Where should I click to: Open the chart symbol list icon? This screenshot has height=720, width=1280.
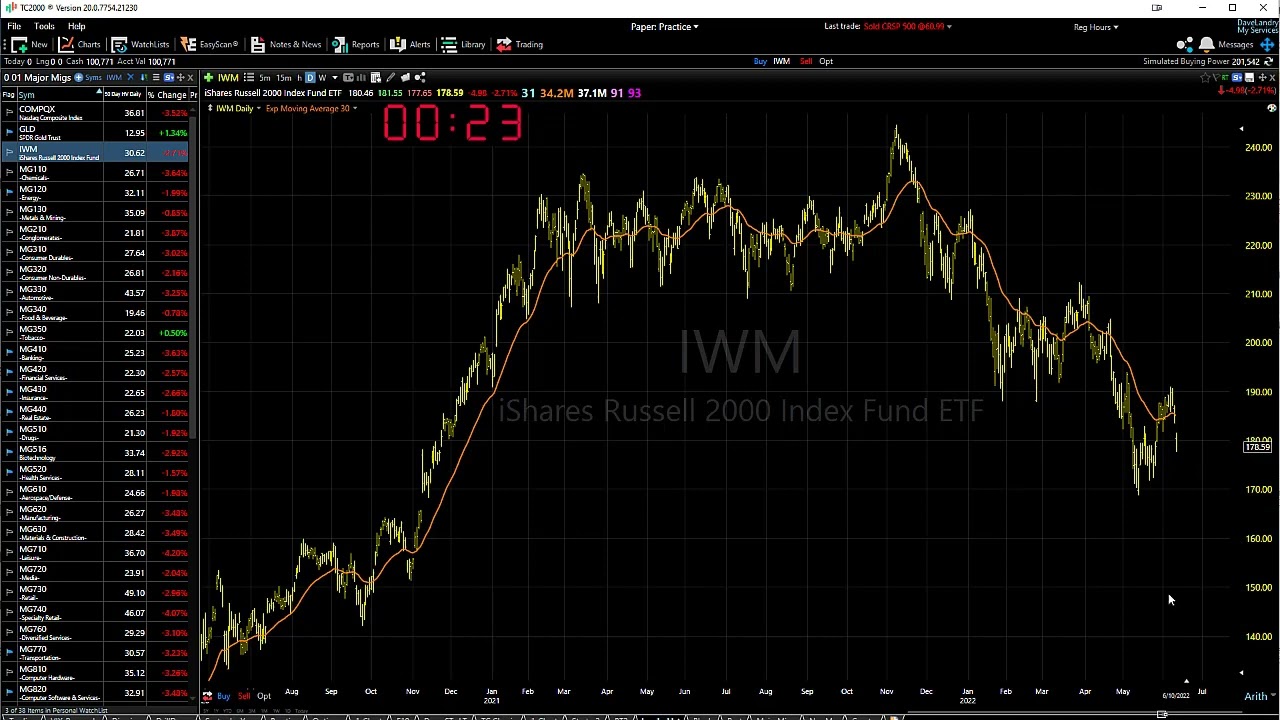pos(248,77)
